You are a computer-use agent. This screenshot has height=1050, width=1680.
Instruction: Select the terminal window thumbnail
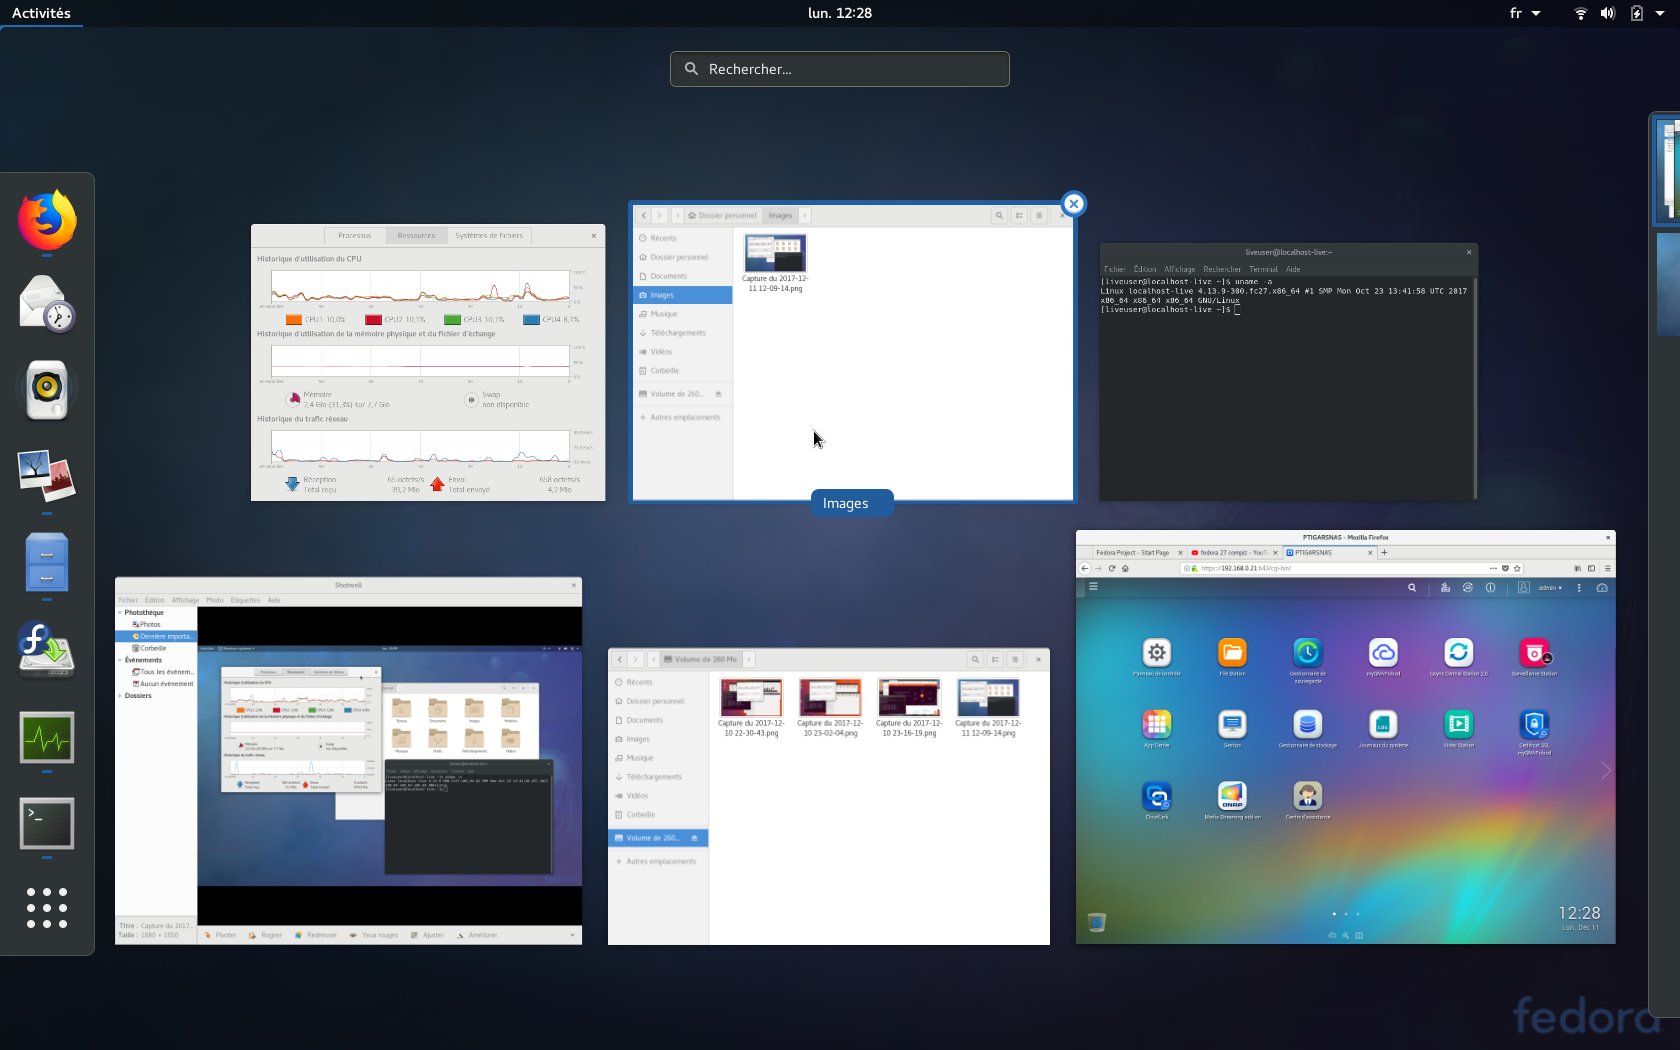pos(1288,372)
